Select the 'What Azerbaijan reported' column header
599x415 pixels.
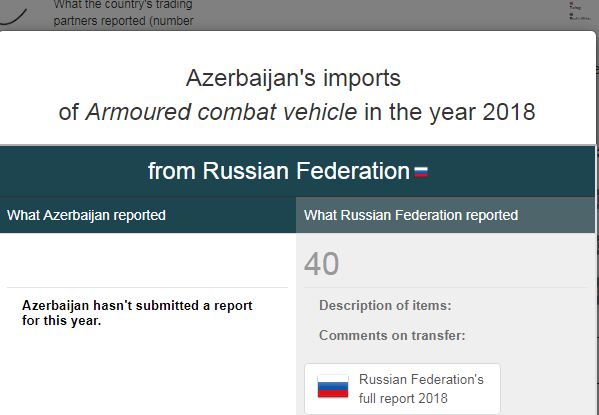[148, 215]
